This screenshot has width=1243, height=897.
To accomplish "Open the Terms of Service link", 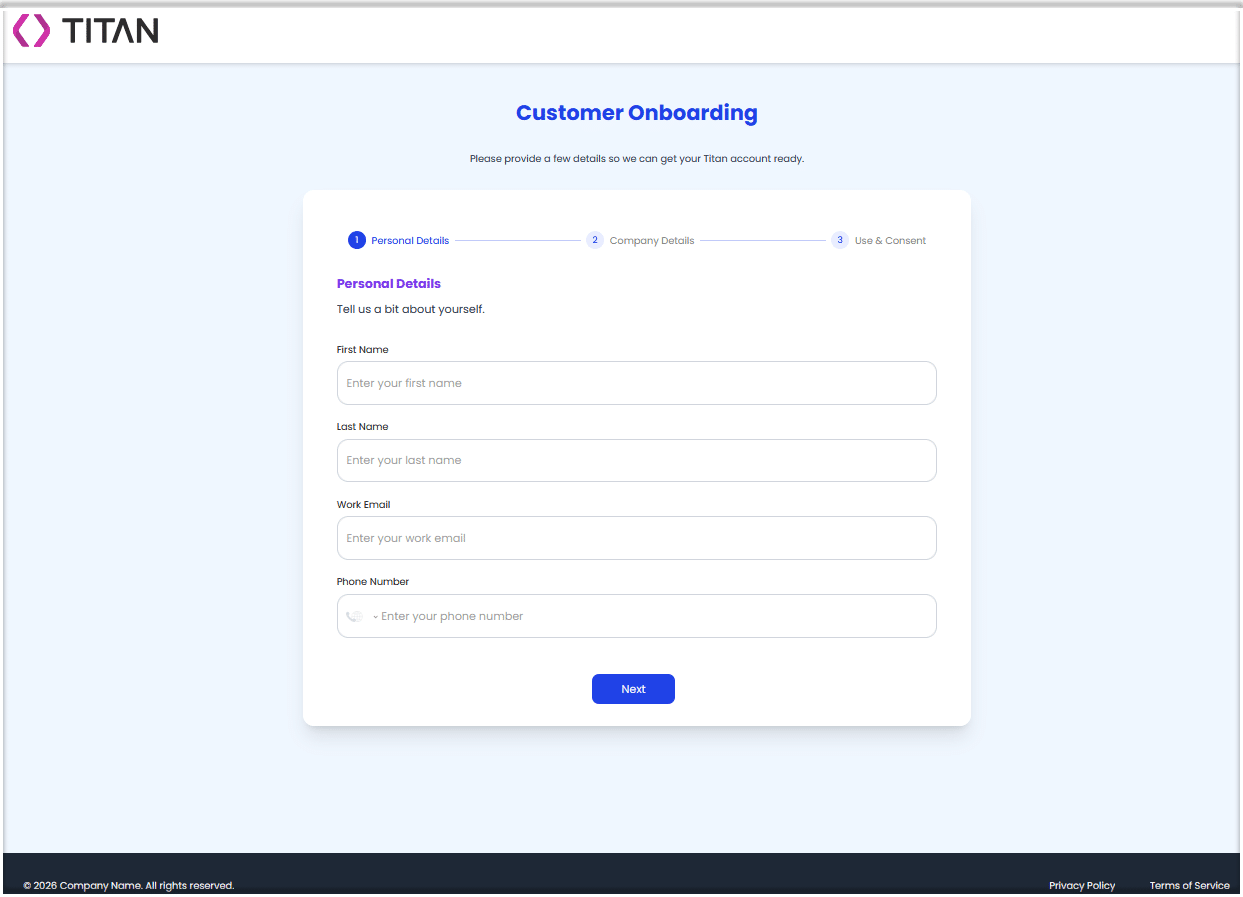I will (1189, 885).
